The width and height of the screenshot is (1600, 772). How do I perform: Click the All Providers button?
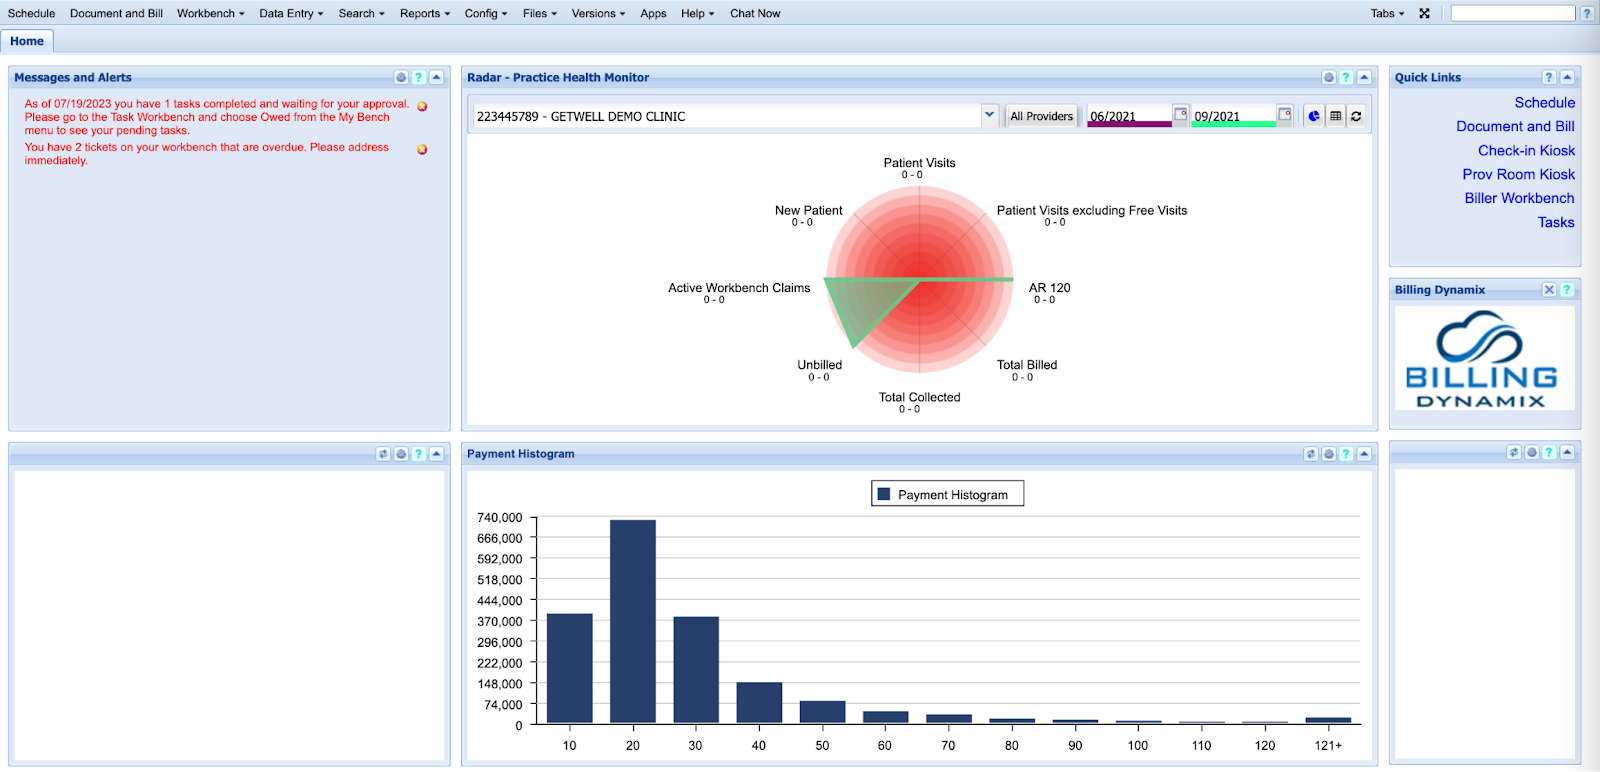point(1041,116)
